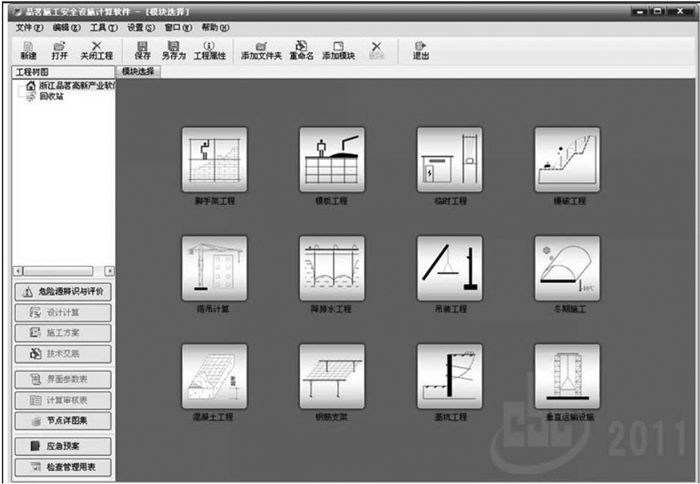700x484 pixels.
Task: Launch the 降排水工程 drainage module
Action: click(x=331, y=268)
